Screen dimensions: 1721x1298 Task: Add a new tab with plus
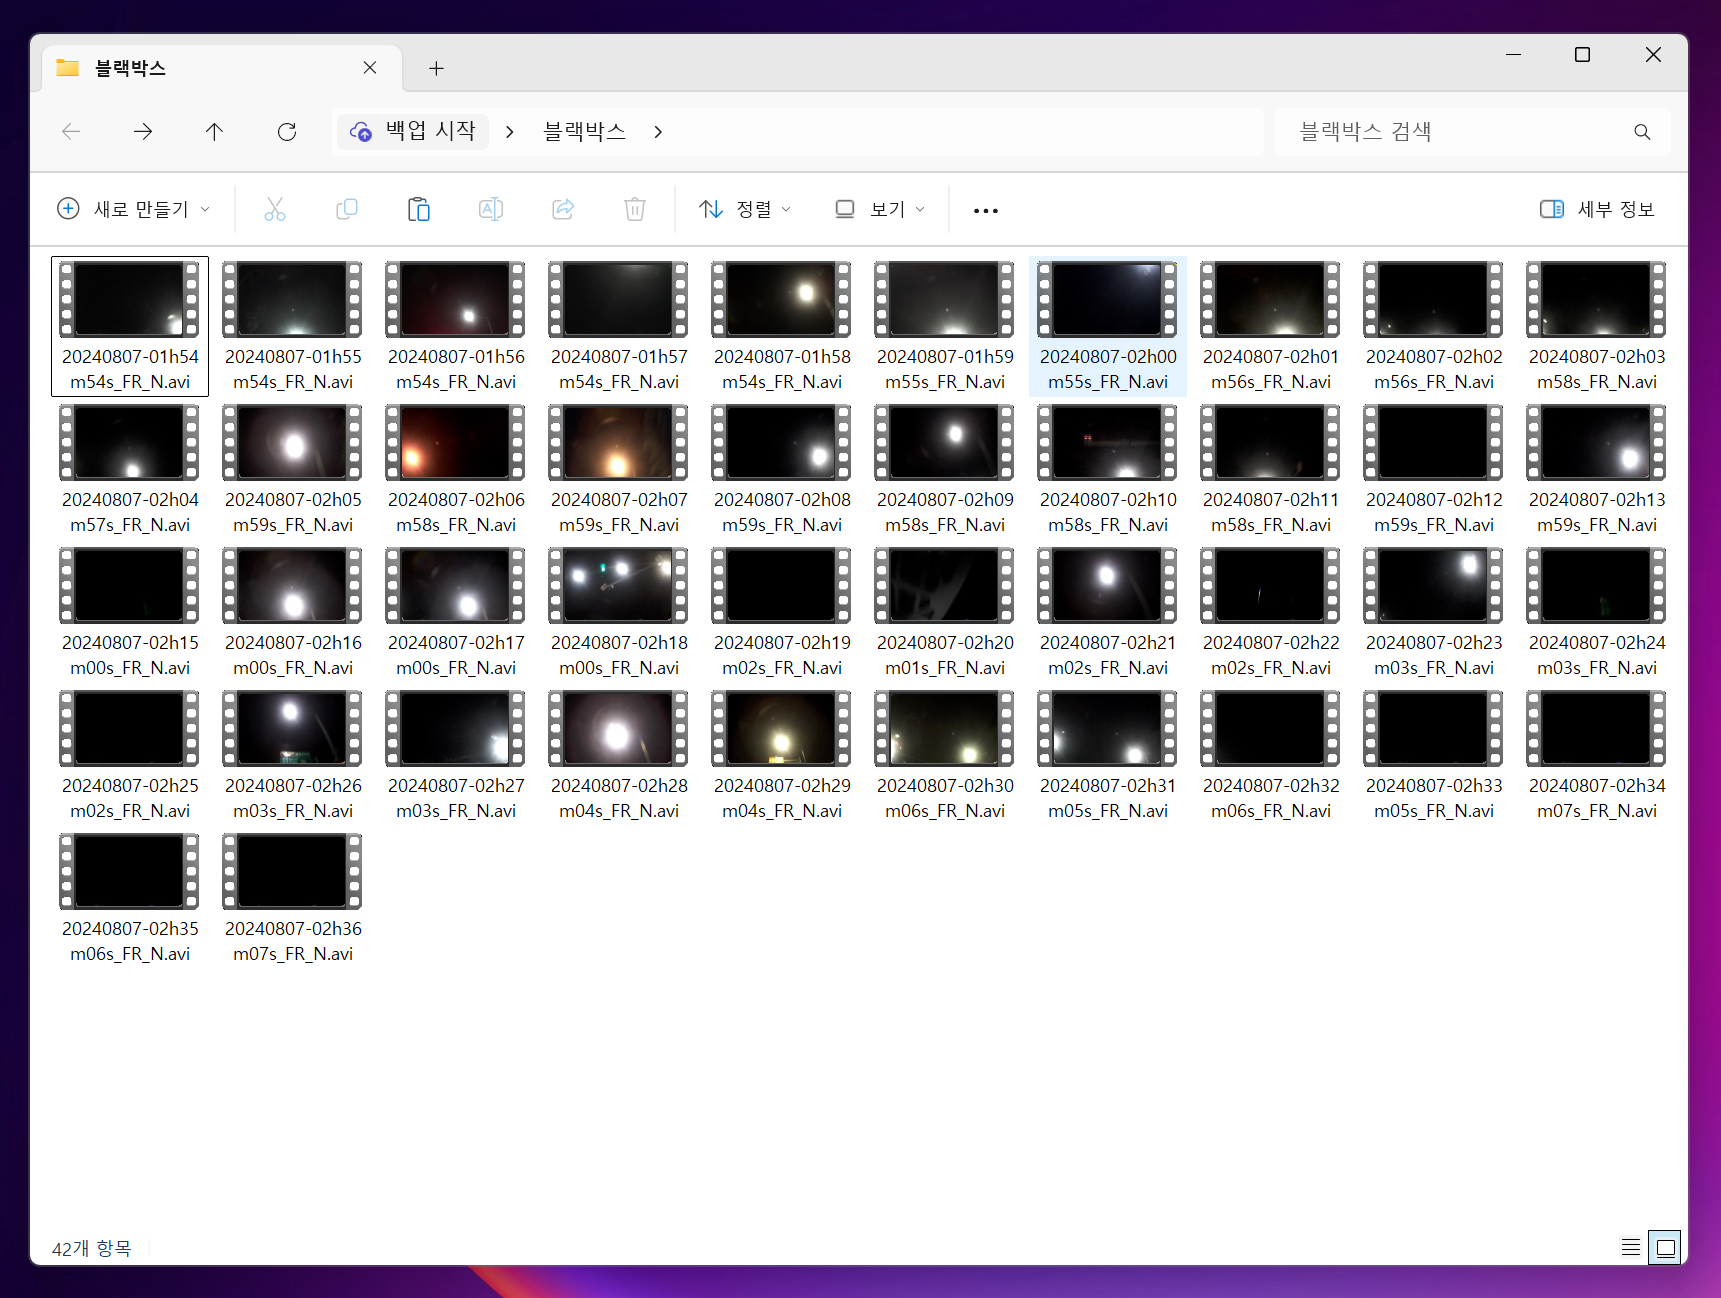tap(436, 68)
